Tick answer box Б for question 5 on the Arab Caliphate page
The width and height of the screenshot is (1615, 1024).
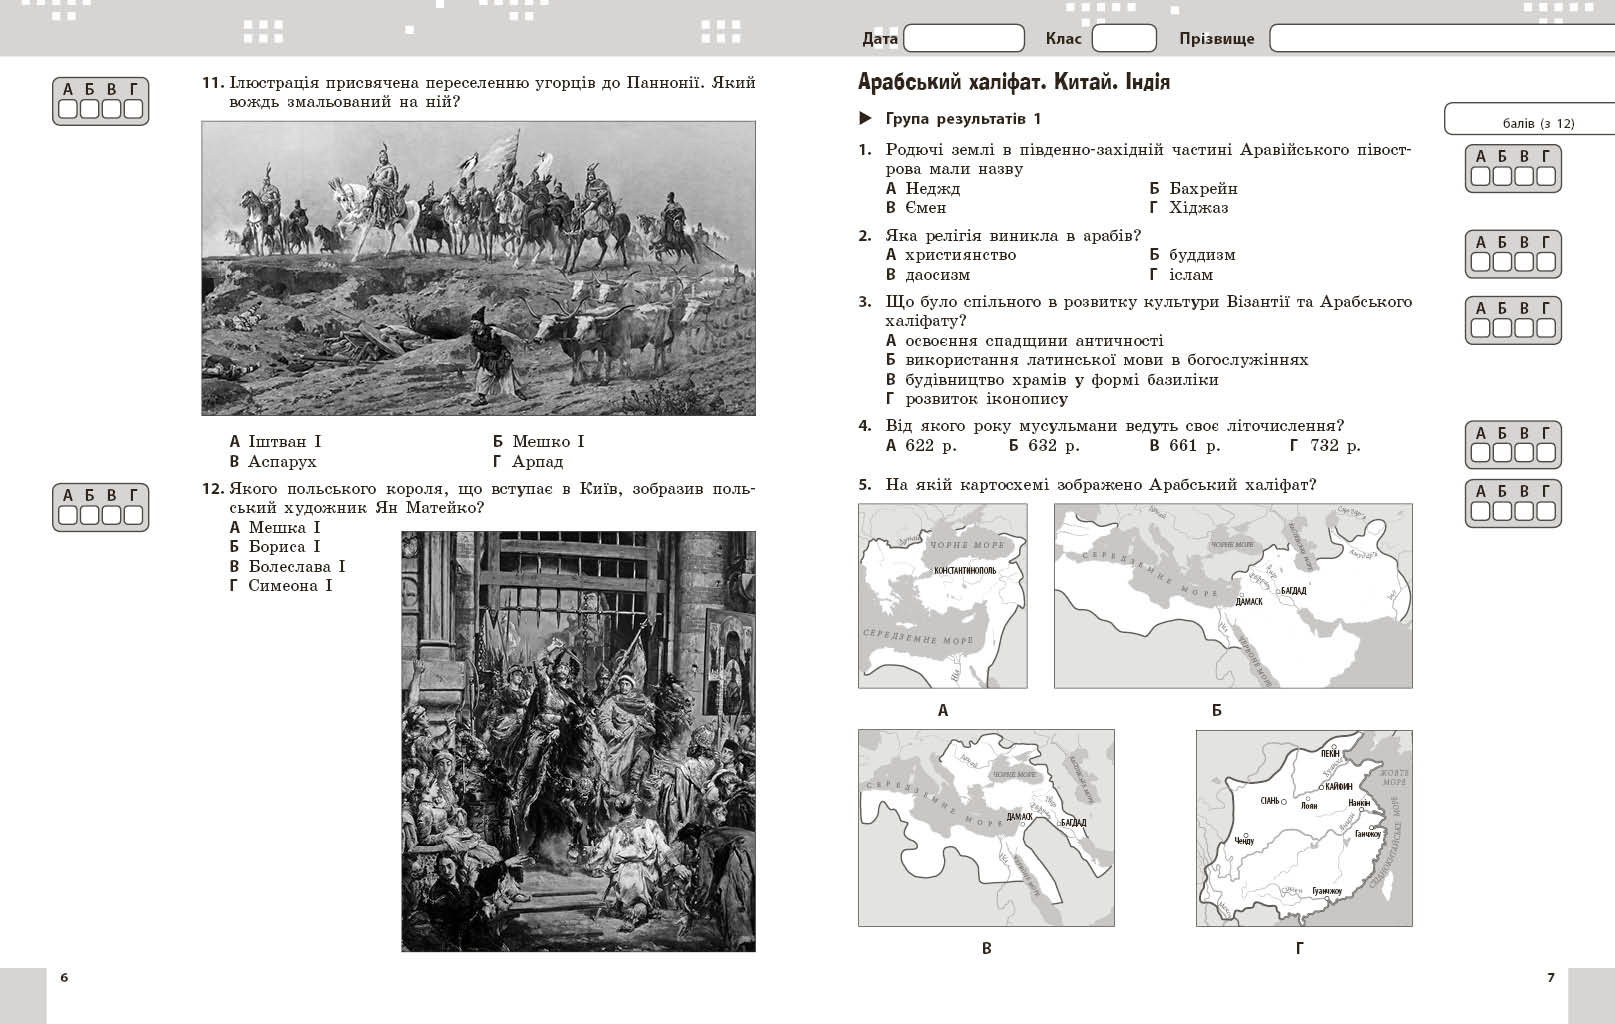[x=1503, y=511]
